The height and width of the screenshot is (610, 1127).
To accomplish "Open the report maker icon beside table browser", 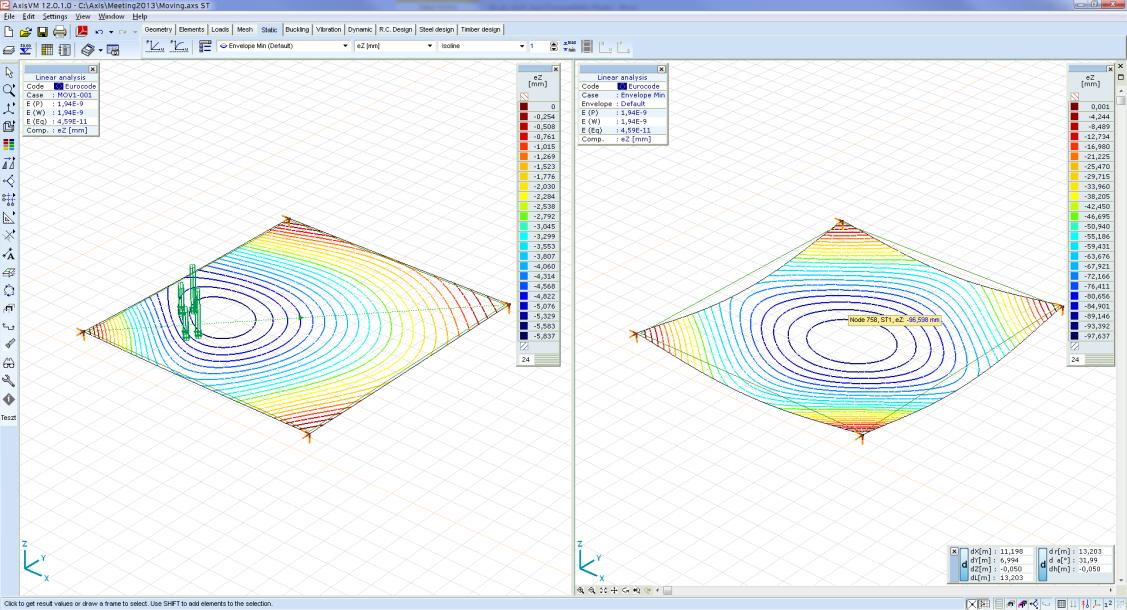I will (x=64, y=50).
